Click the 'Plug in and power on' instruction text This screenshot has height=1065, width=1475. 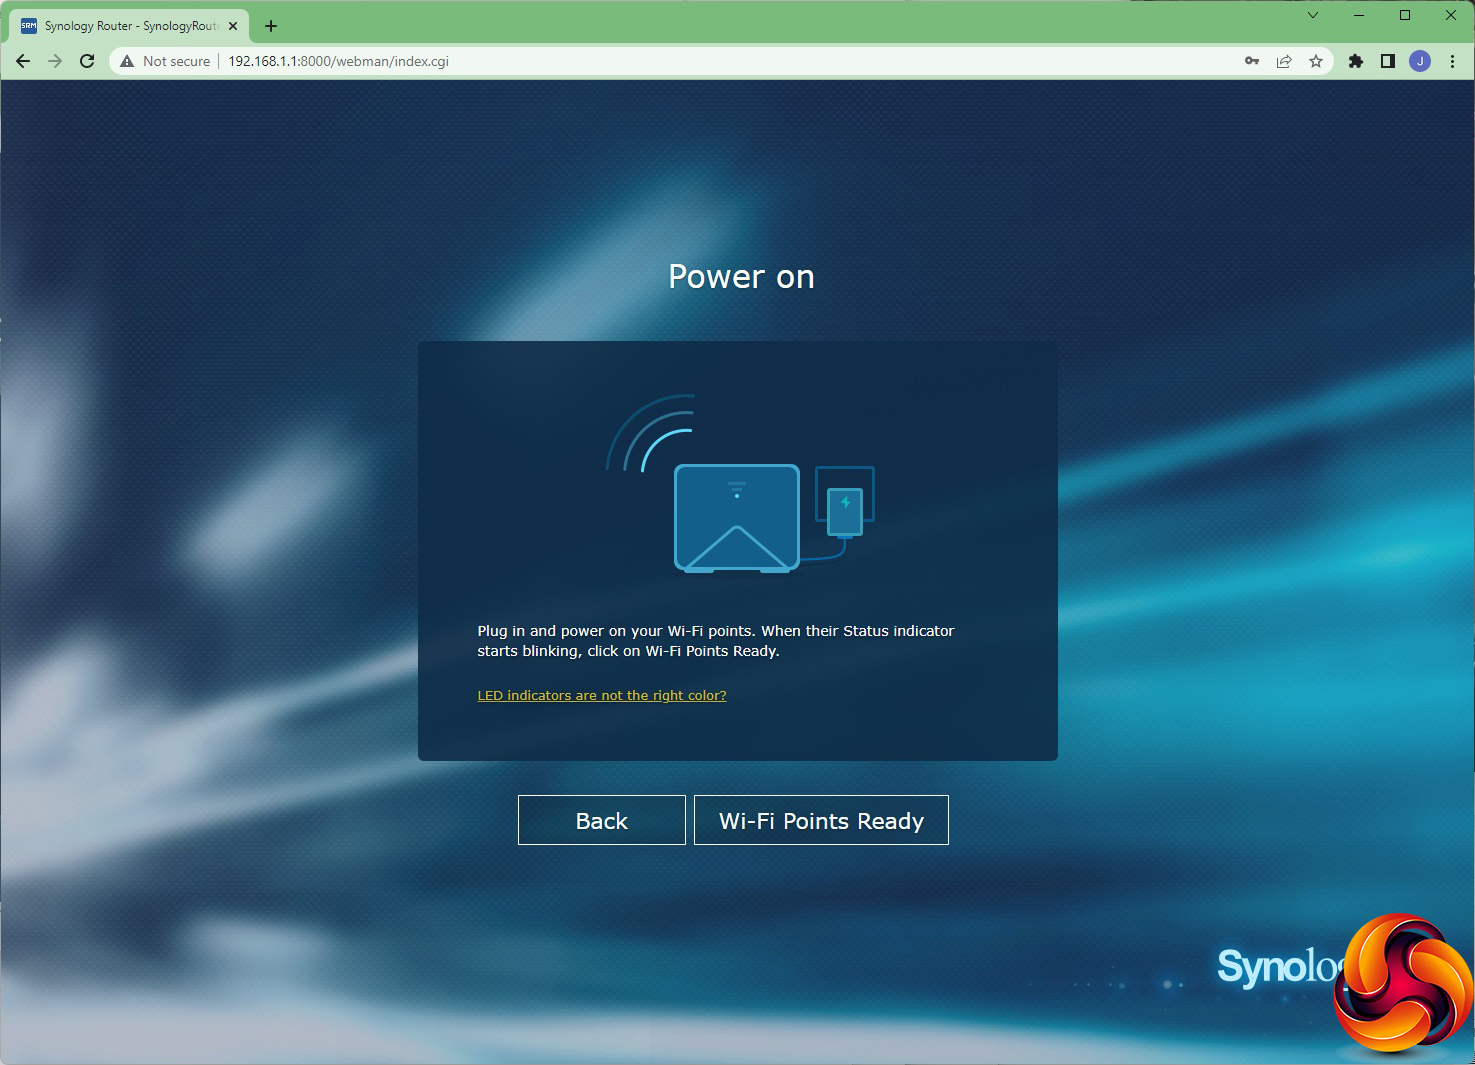[x=716, y=641]
